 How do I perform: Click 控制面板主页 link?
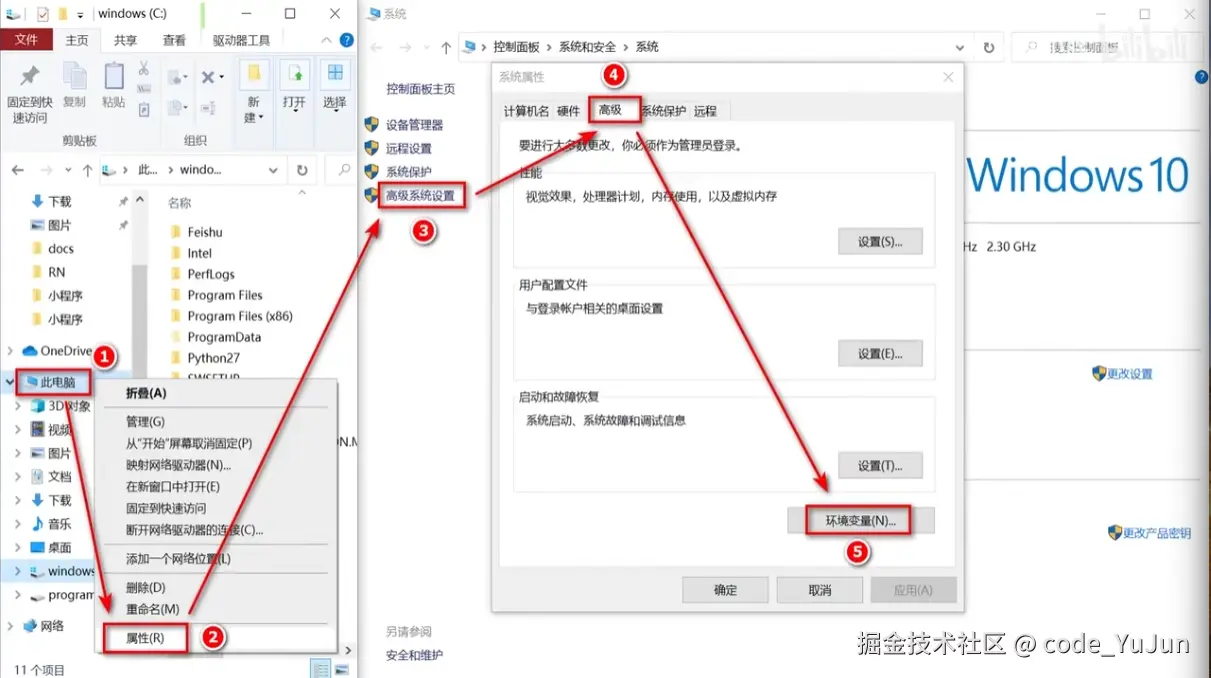coord(420,89)
